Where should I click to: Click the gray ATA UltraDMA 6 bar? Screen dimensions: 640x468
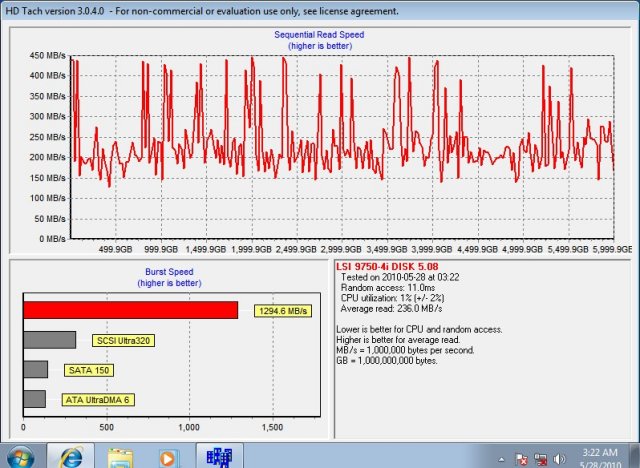click(x=34, y=399)
